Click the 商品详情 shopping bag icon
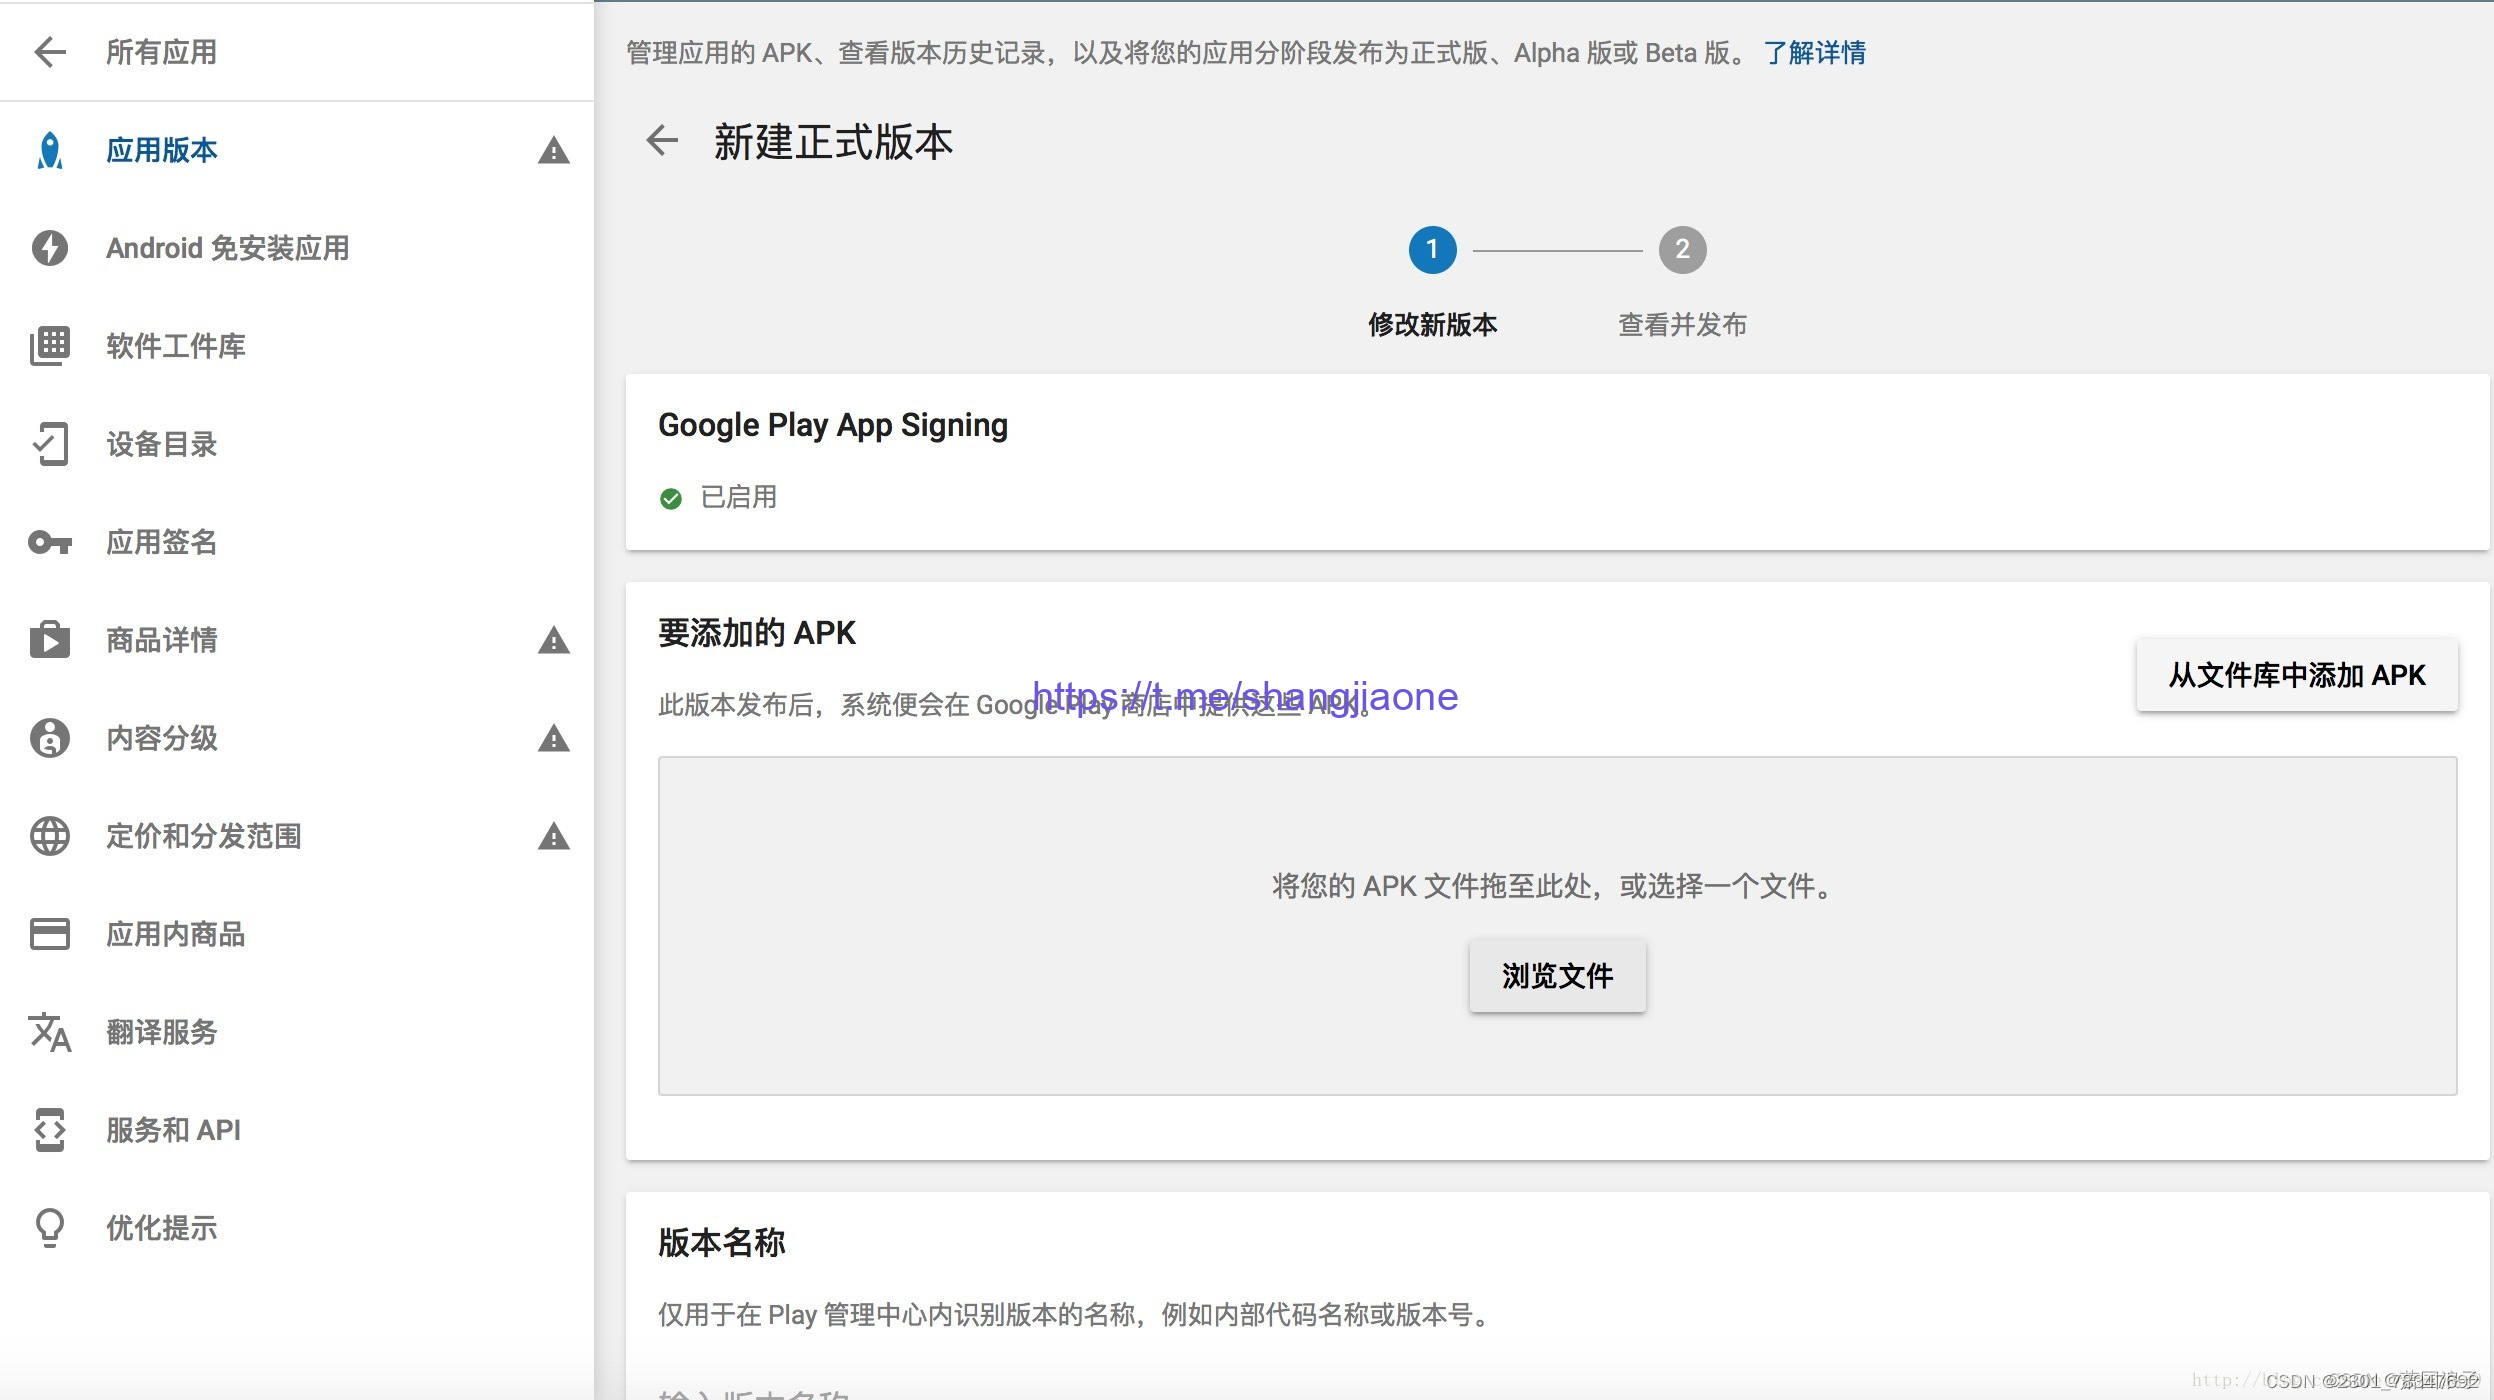 coord(50,640)
